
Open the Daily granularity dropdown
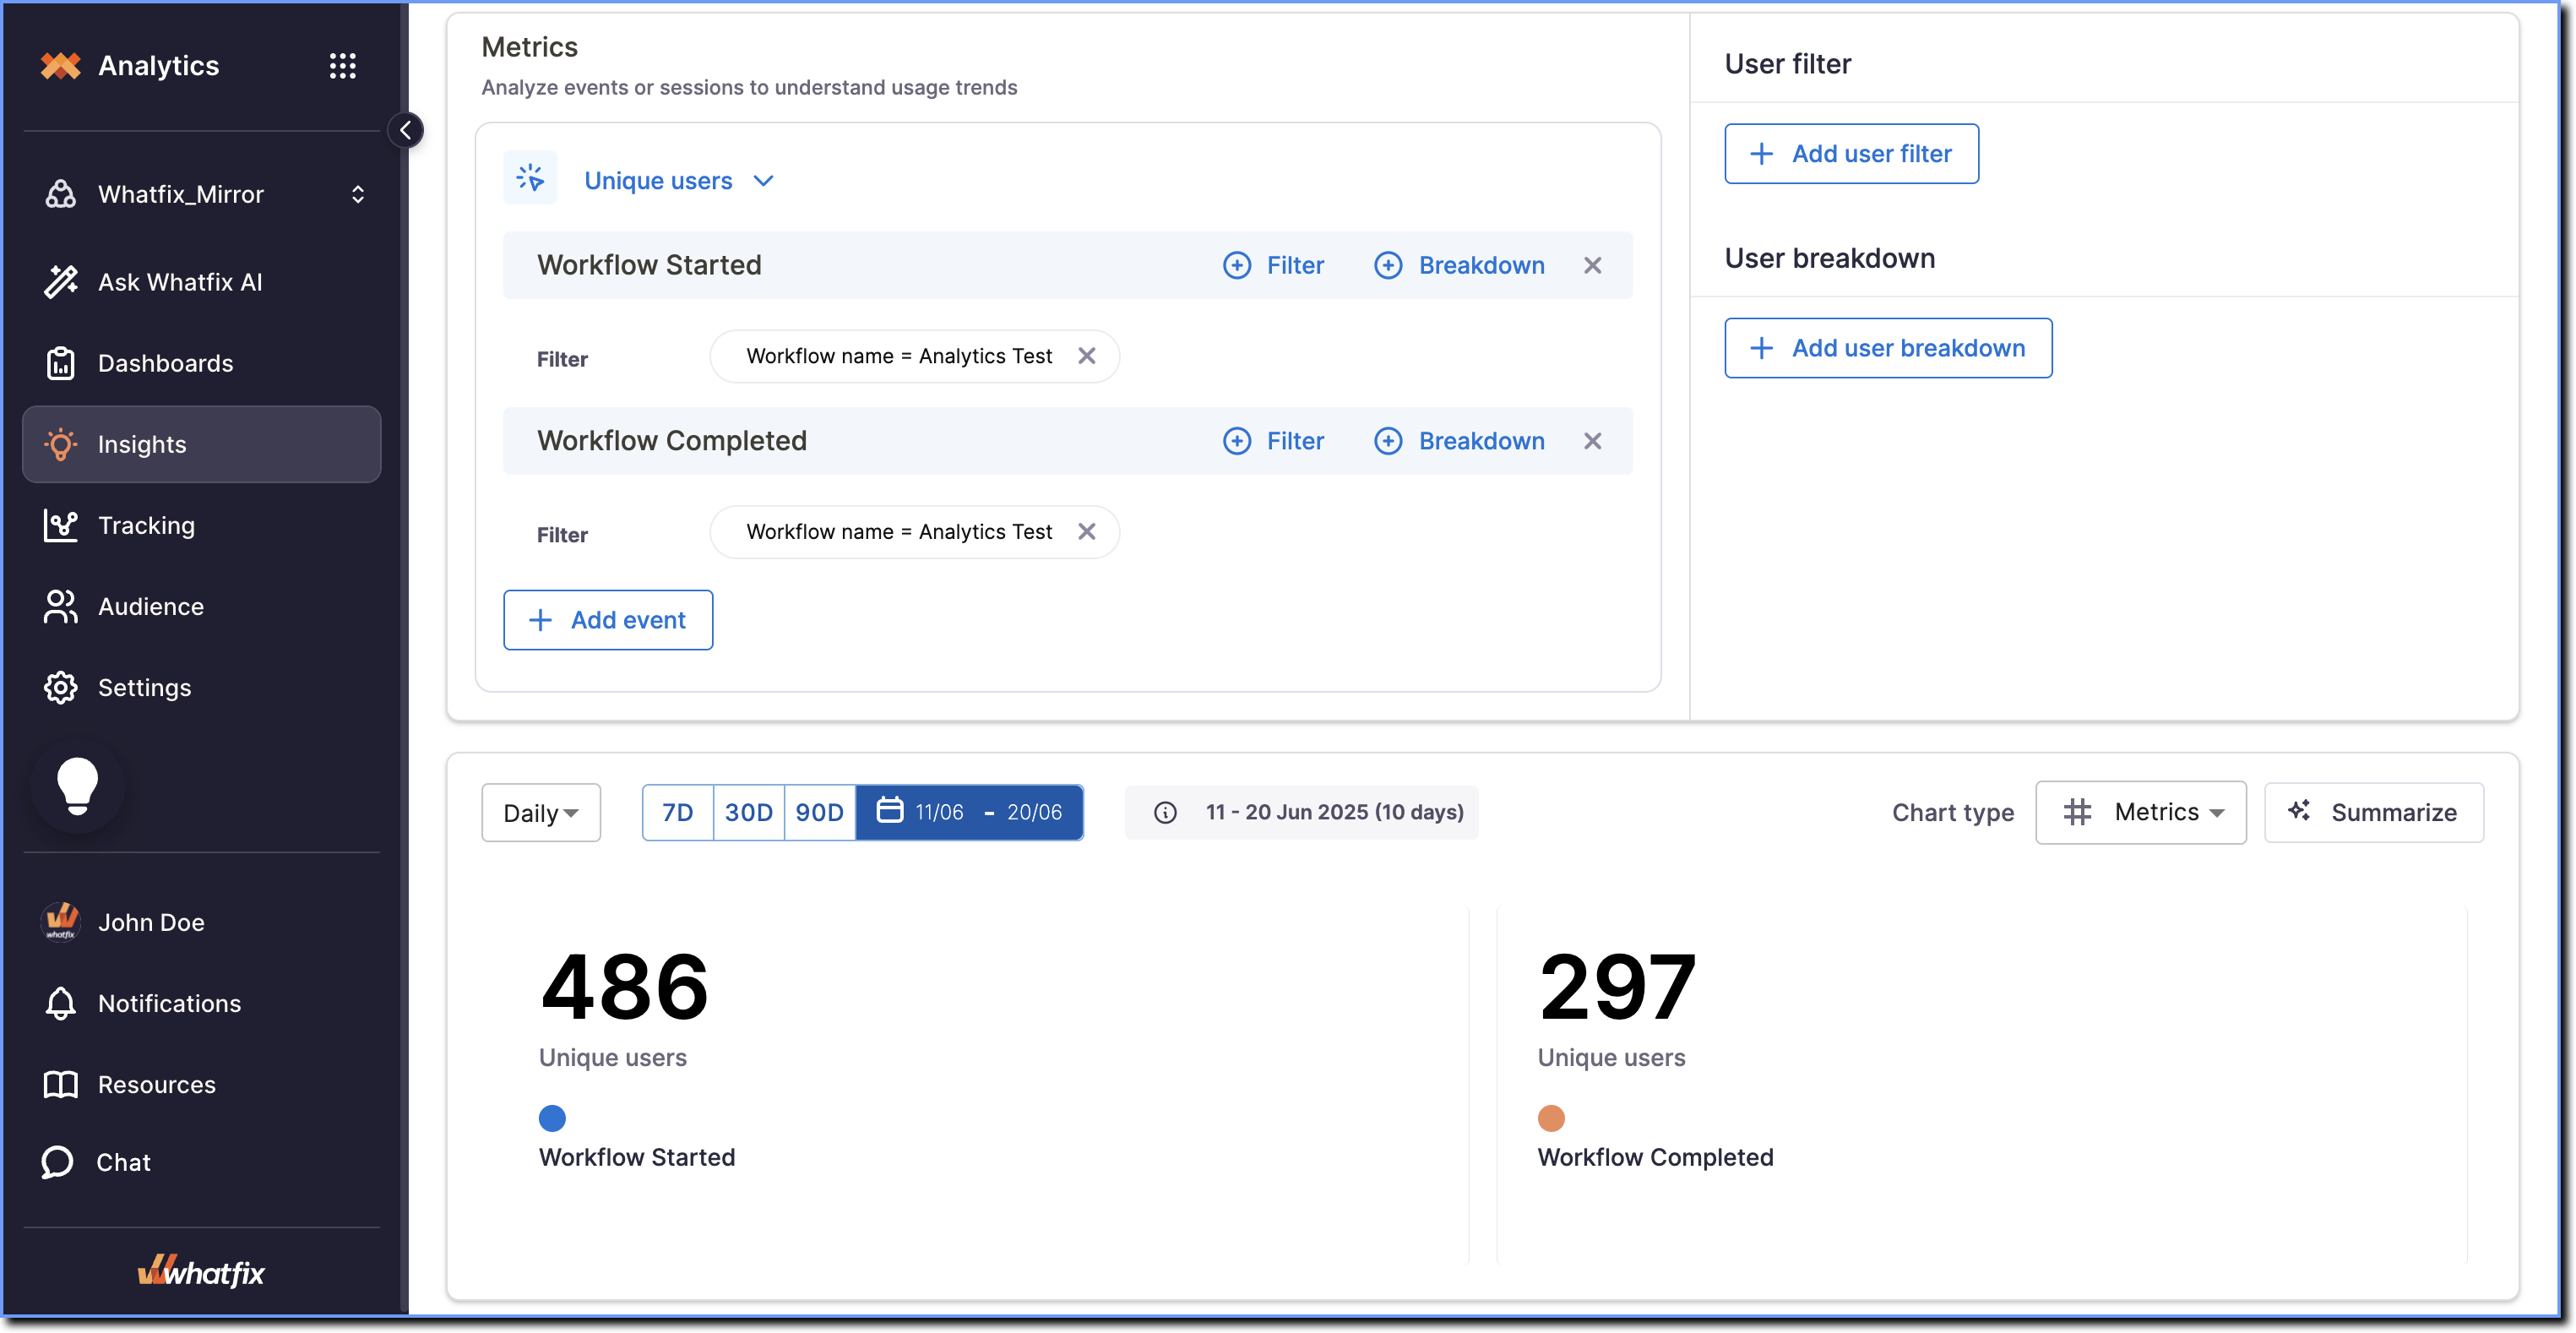tap(541, 812)
